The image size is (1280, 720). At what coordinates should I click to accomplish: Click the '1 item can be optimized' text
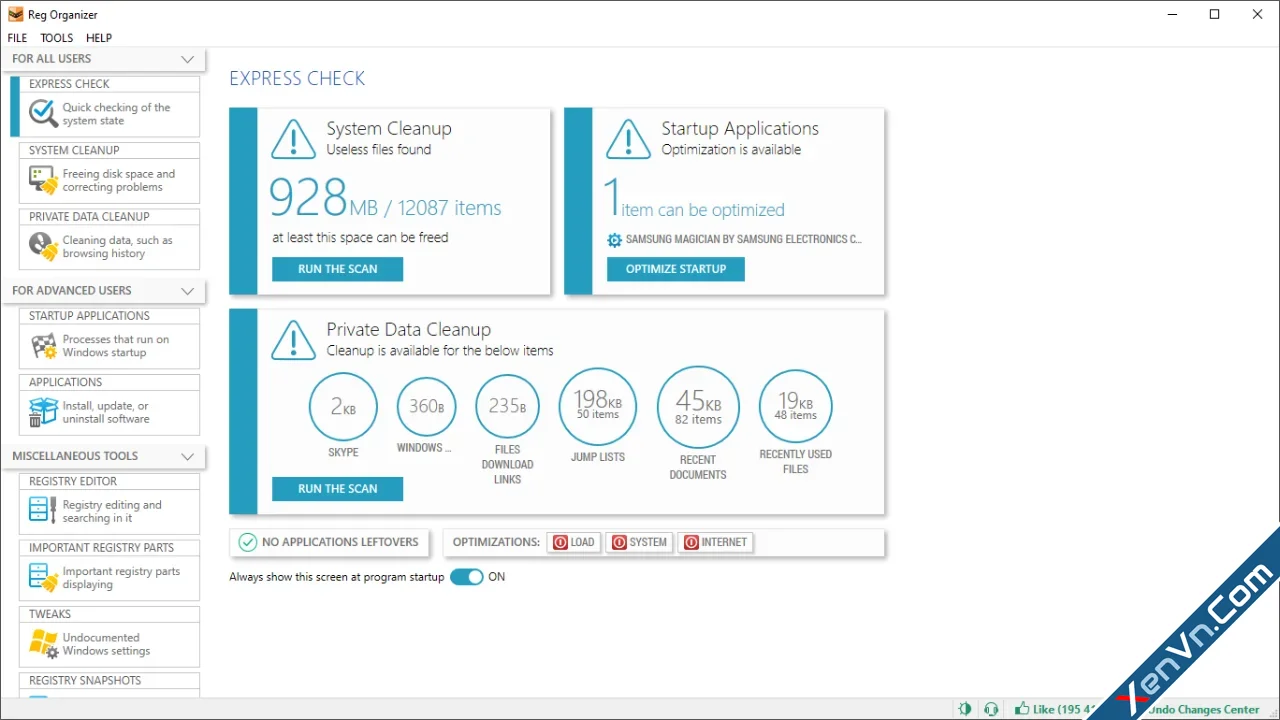(694, 199)
